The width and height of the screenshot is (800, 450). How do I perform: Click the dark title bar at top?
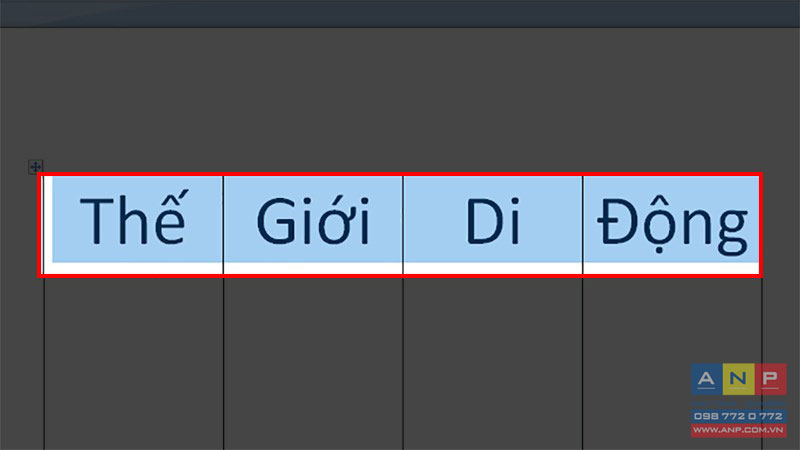tap(400, 13)
